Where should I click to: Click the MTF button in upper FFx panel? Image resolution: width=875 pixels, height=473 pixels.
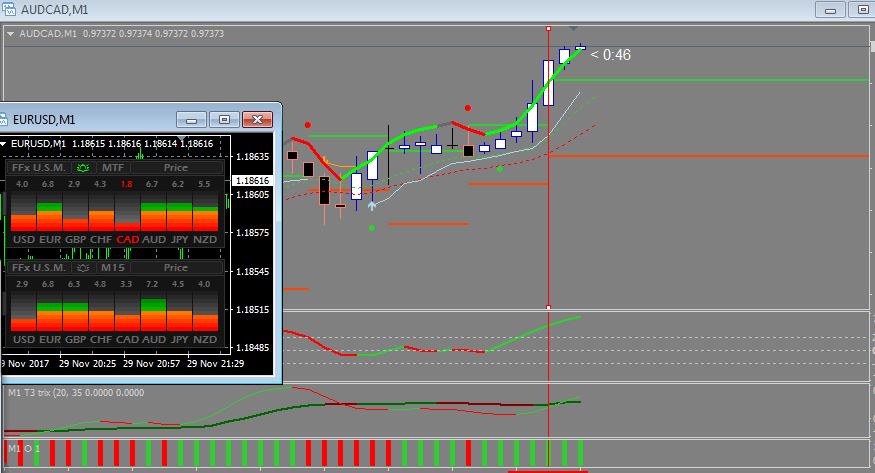tap(113, 167)
